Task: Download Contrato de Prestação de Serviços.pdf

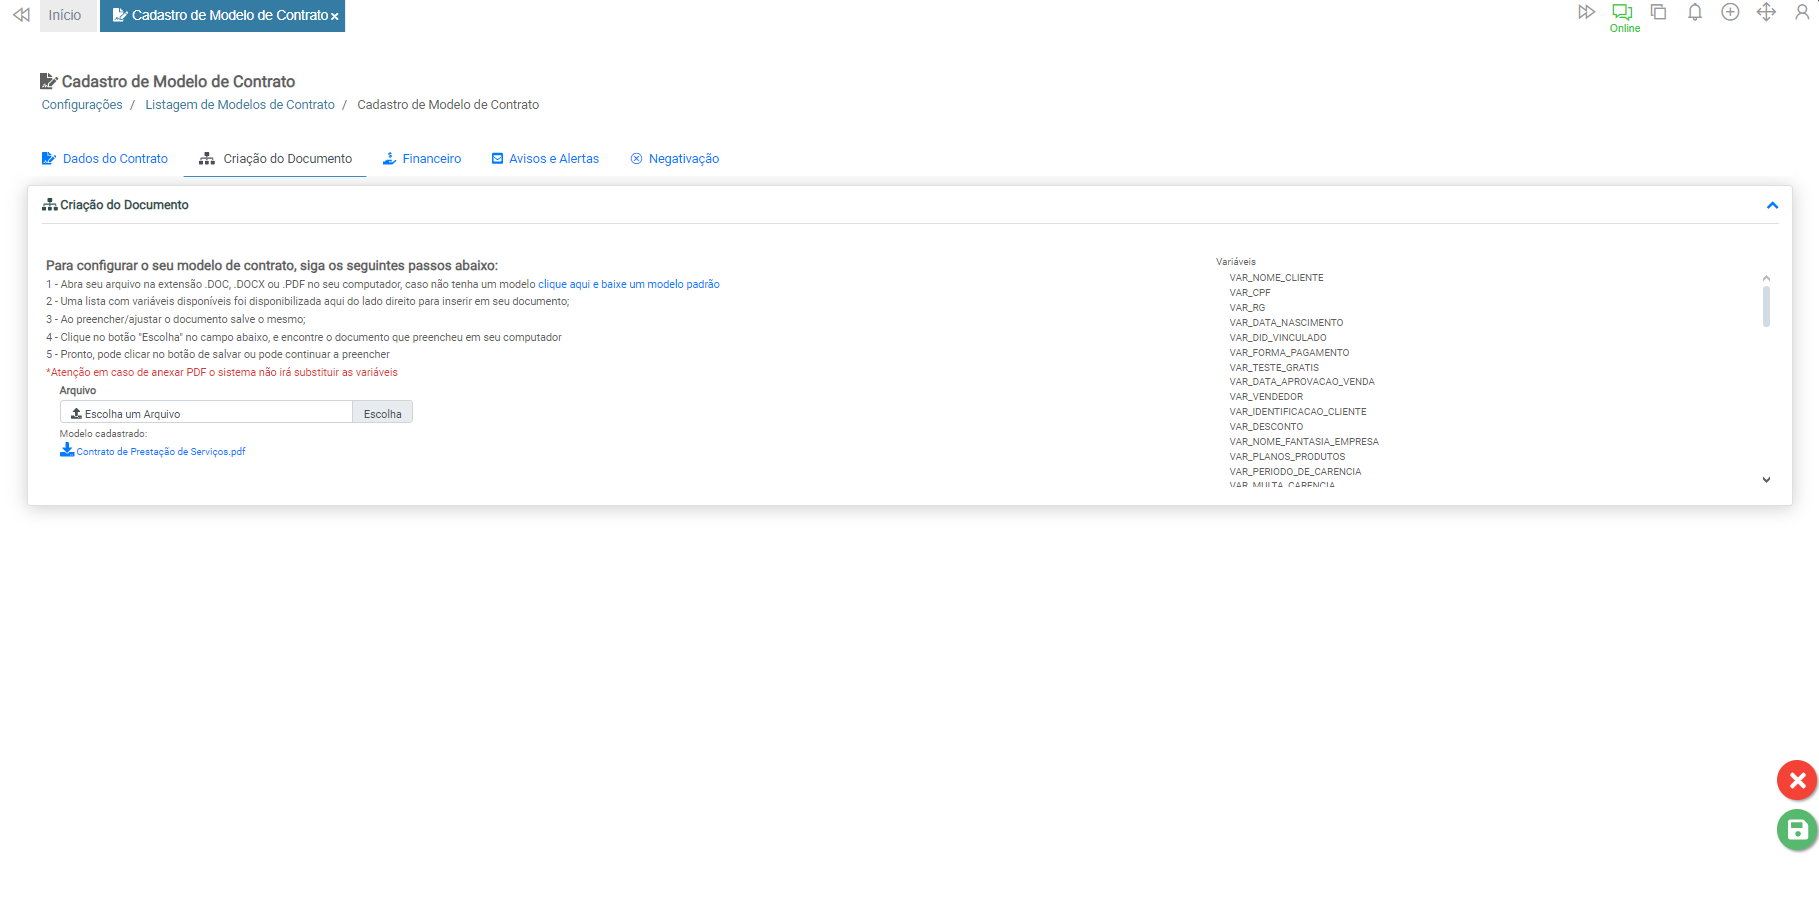Action: pos(160,452)
